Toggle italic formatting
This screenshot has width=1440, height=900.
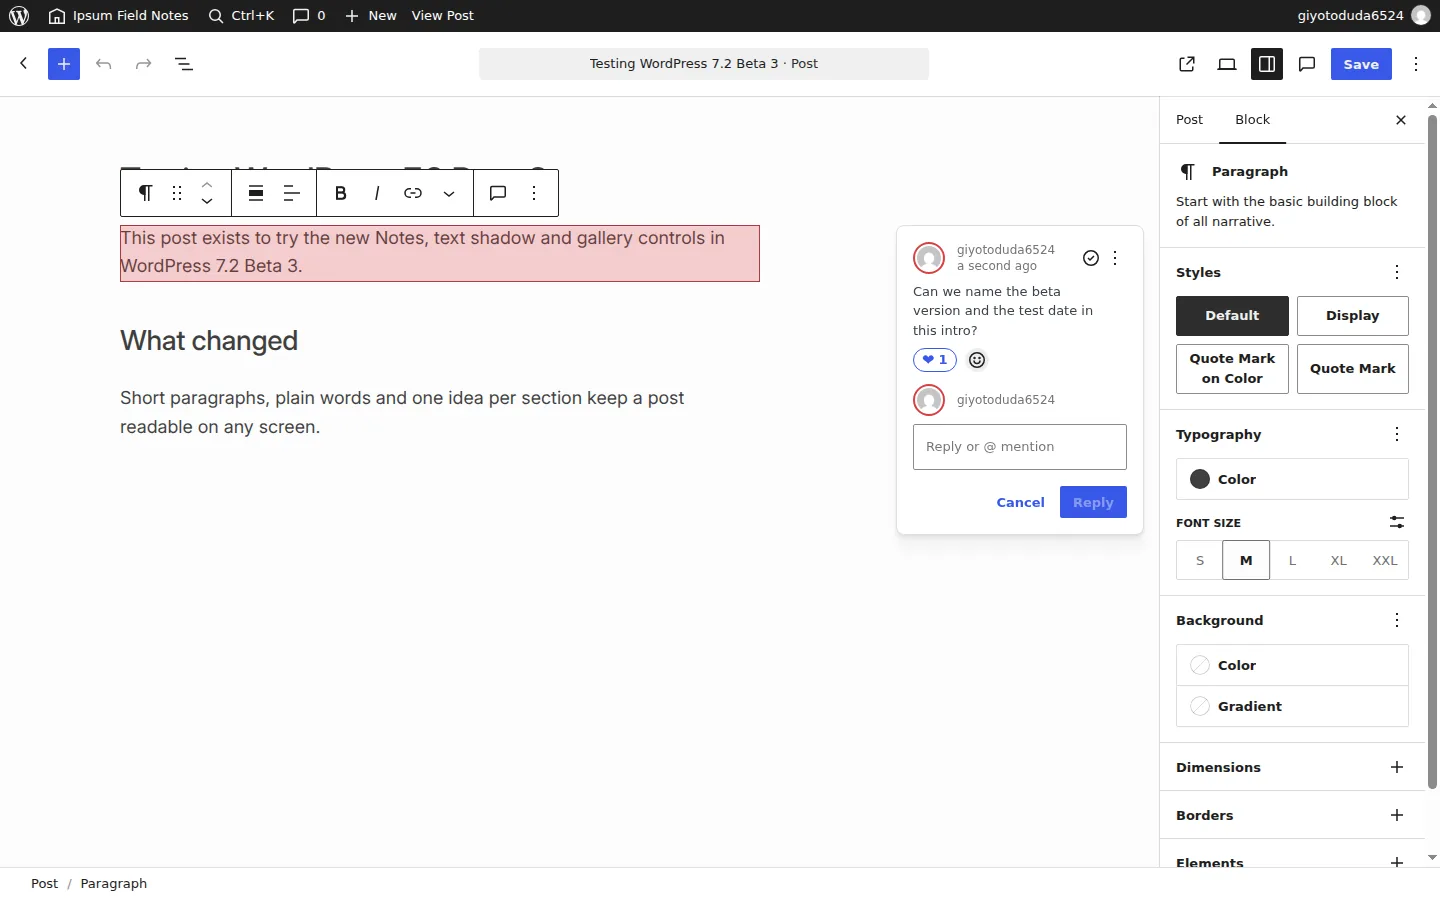377,193
